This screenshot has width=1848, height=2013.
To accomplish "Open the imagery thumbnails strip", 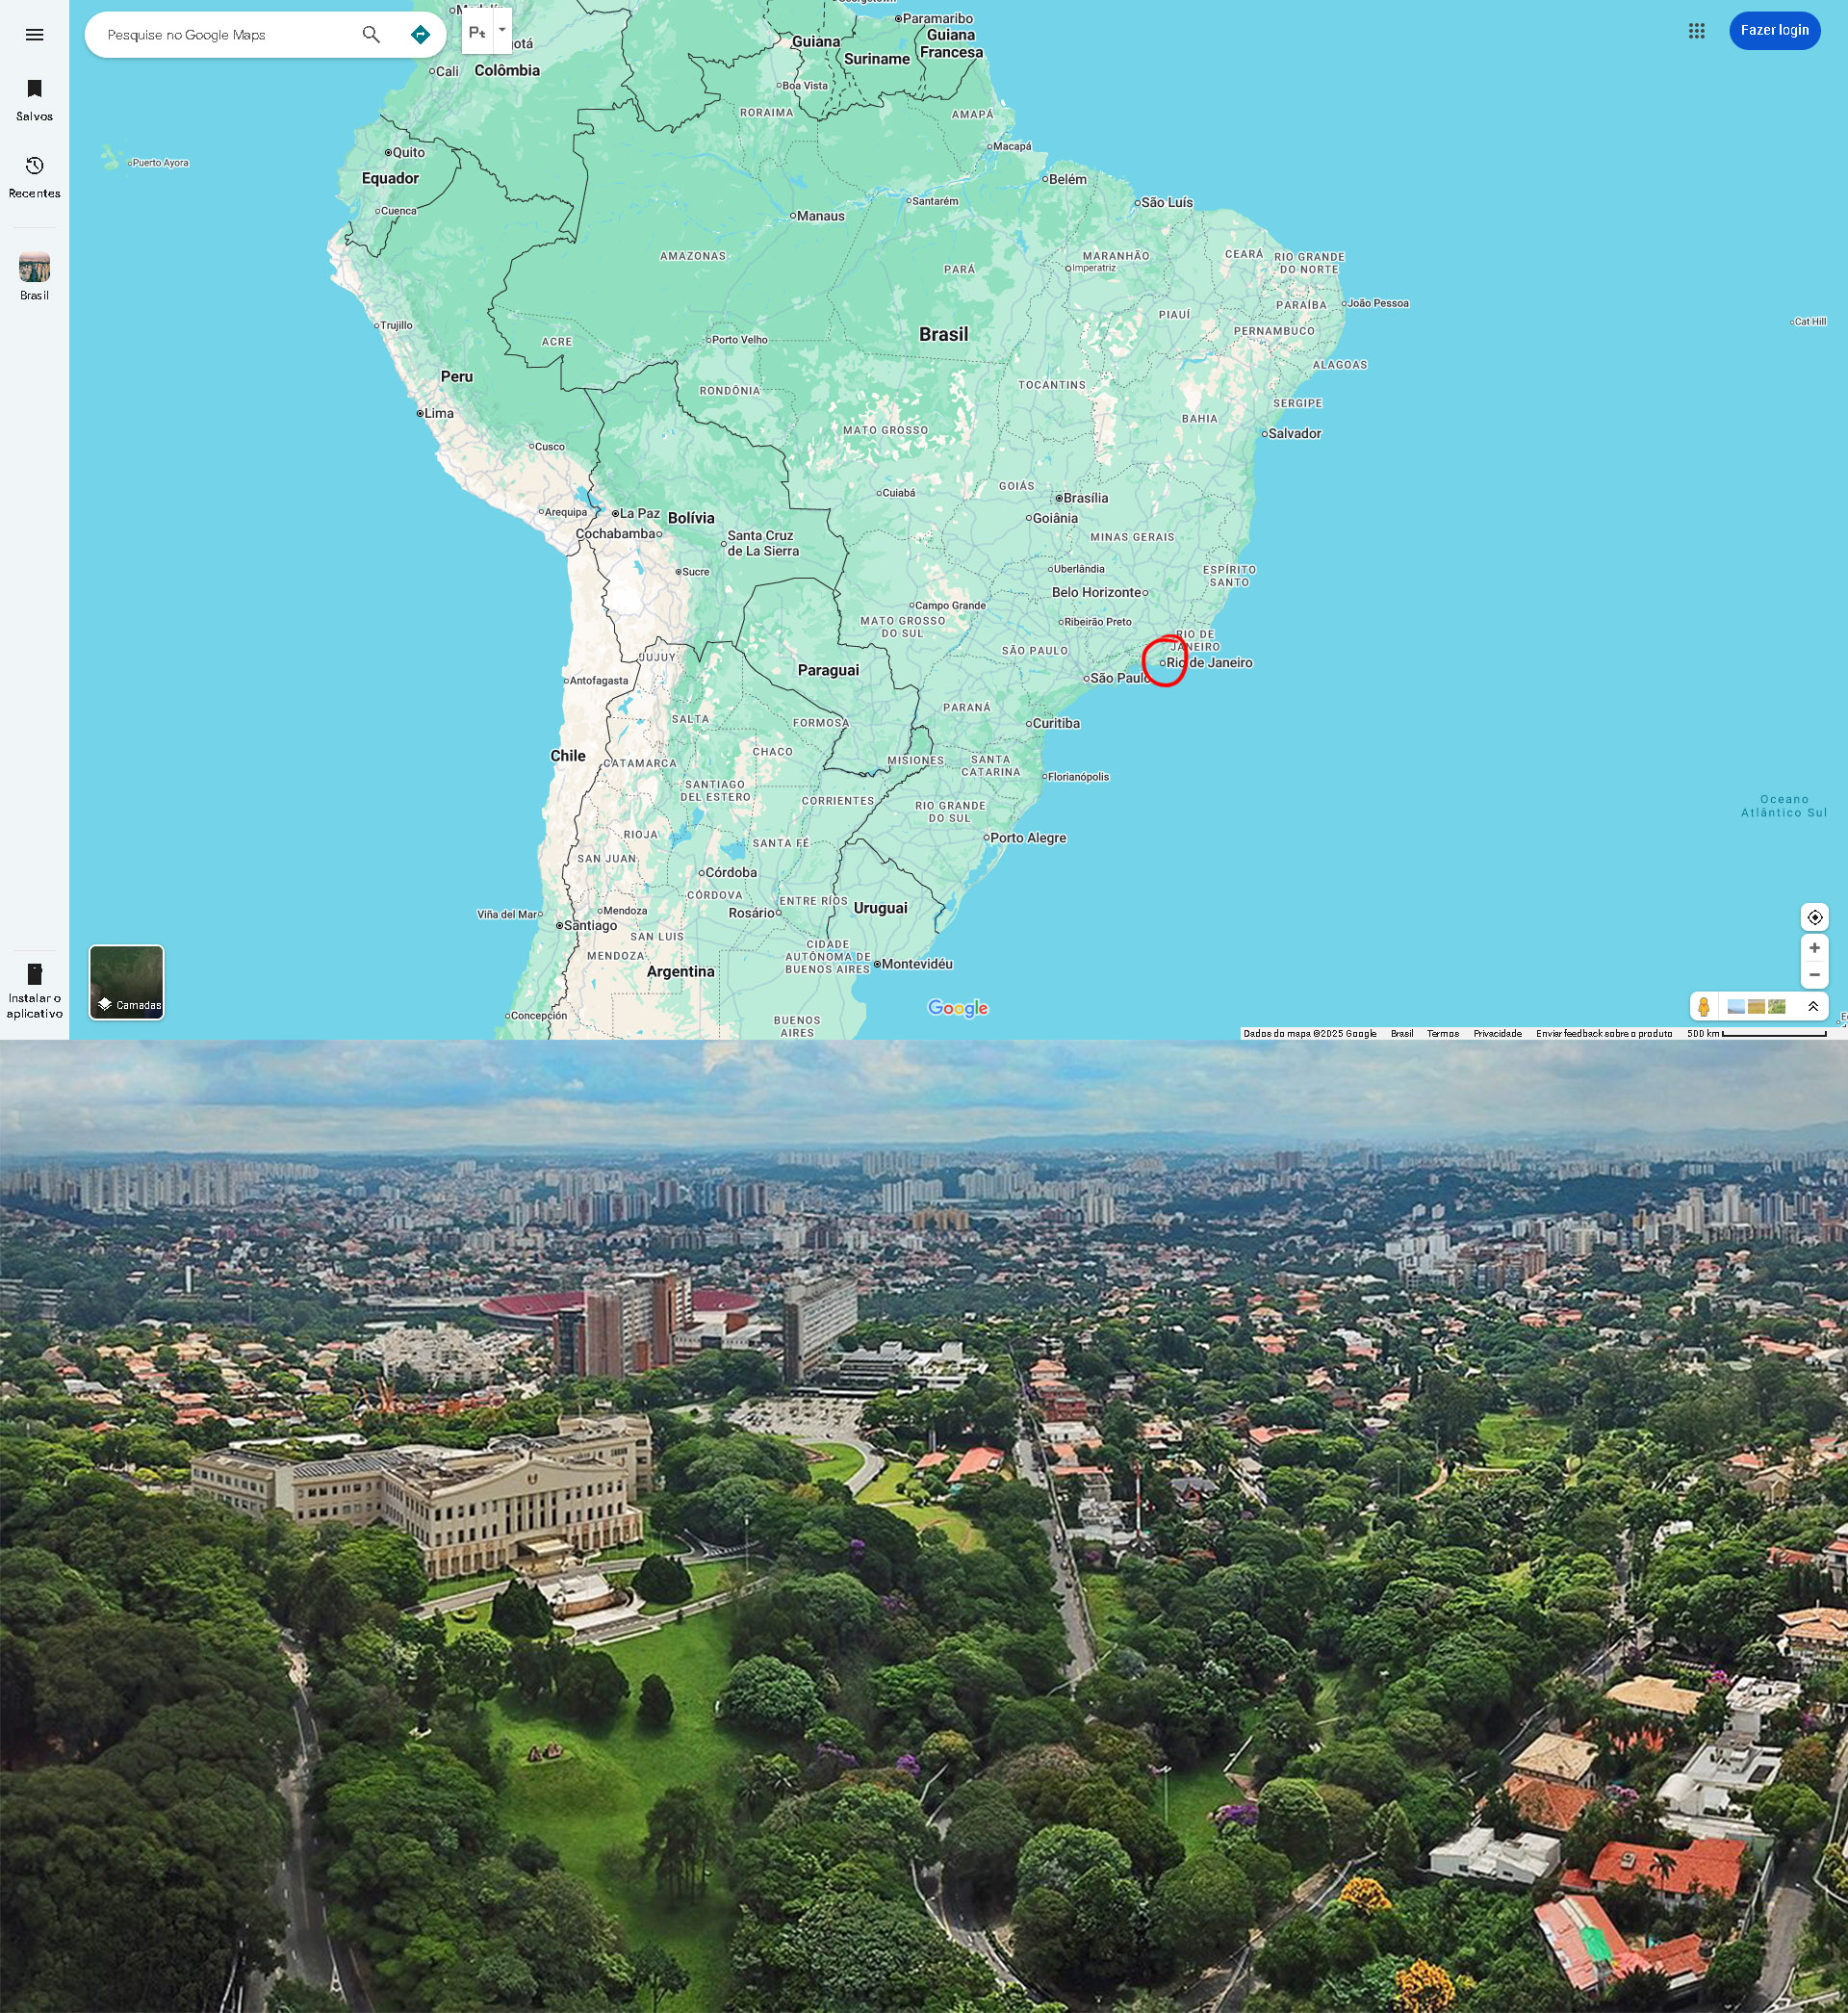I will (1757, 1007).
